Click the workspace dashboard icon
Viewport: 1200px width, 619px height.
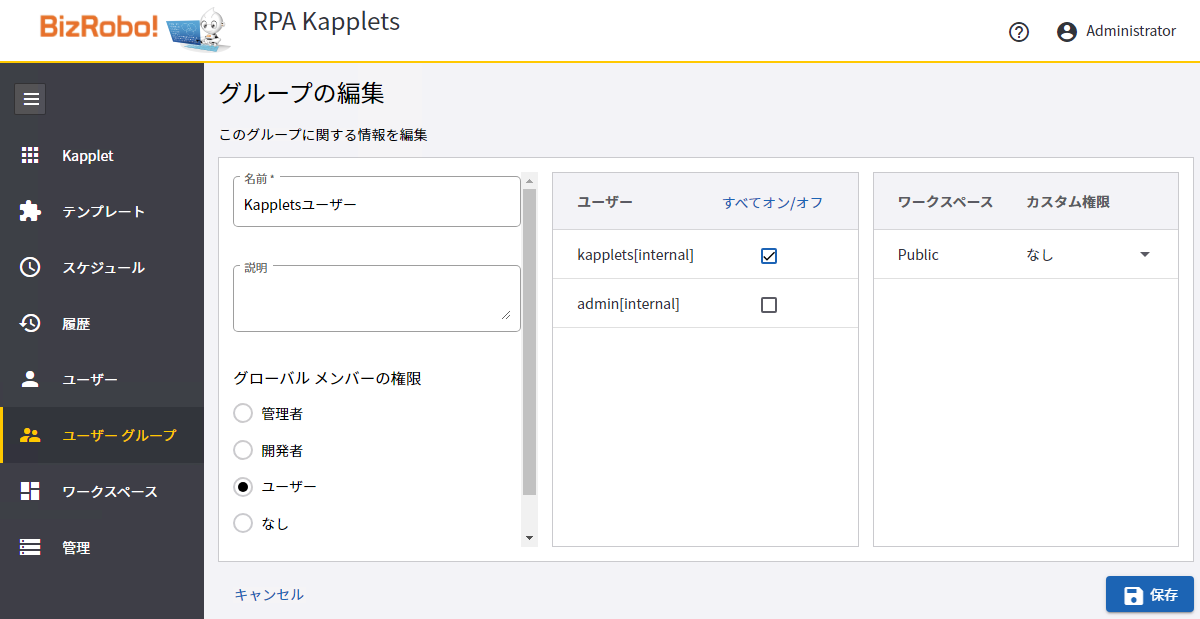(30, 491)
